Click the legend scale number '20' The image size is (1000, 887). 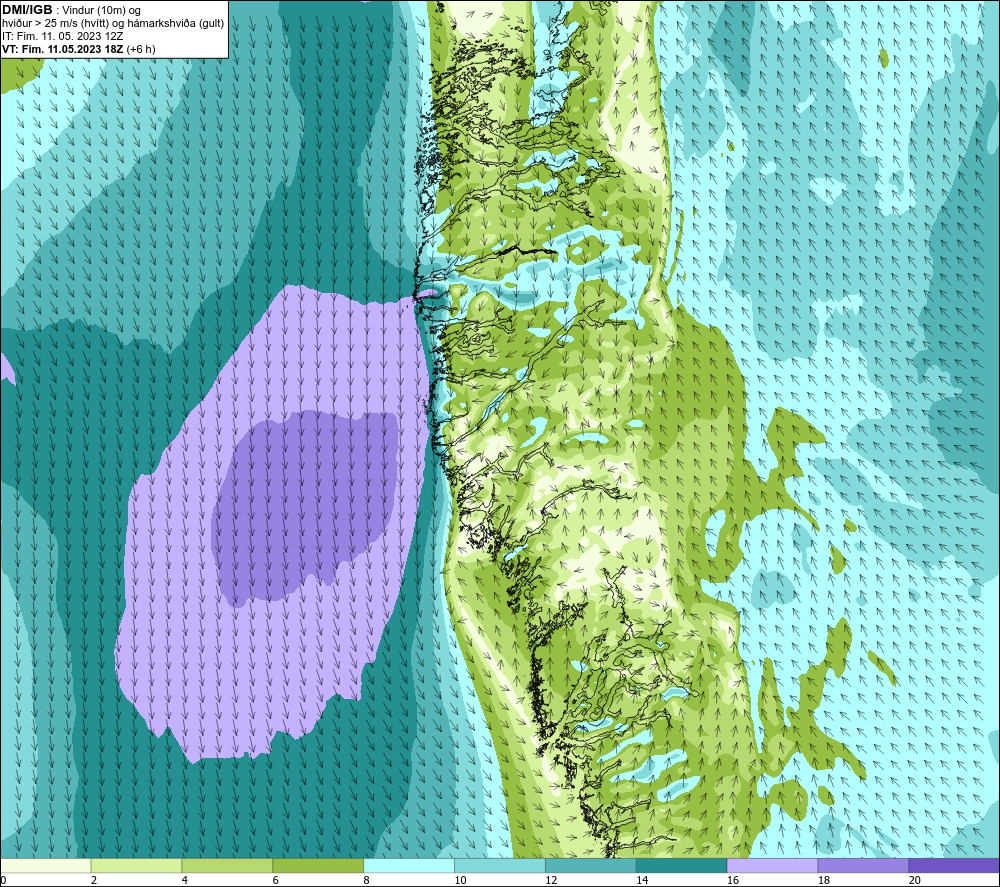coord(914,881)
